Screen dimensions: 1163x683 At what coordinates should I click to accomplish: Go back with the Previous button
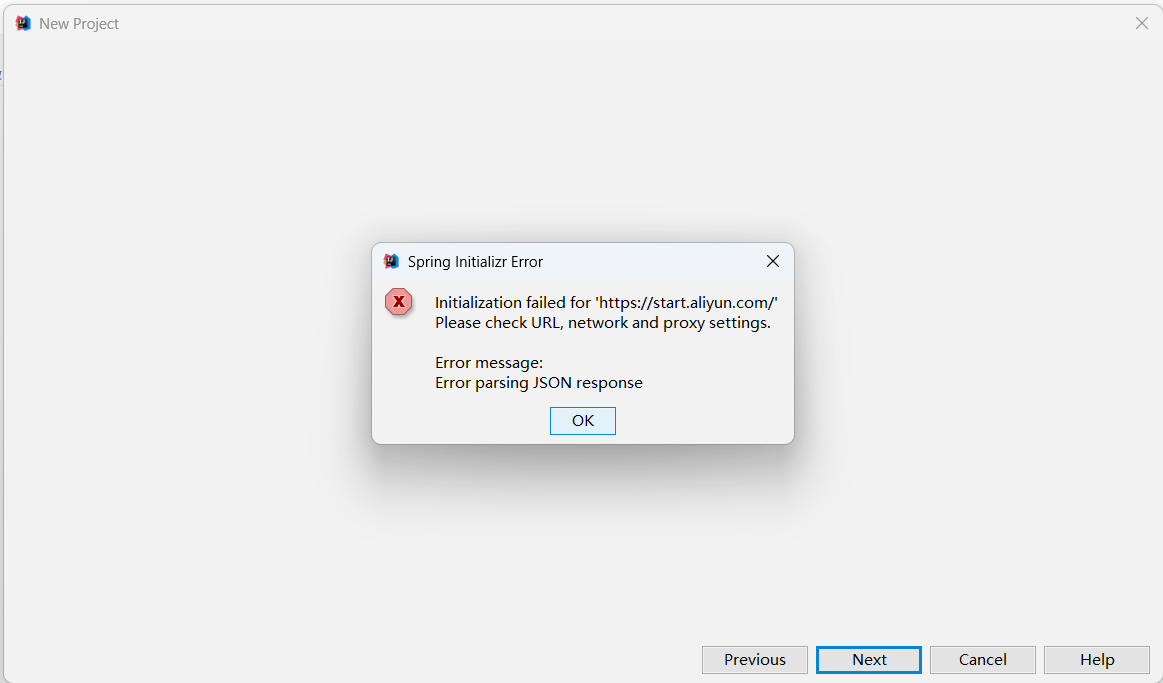(754, 659)
